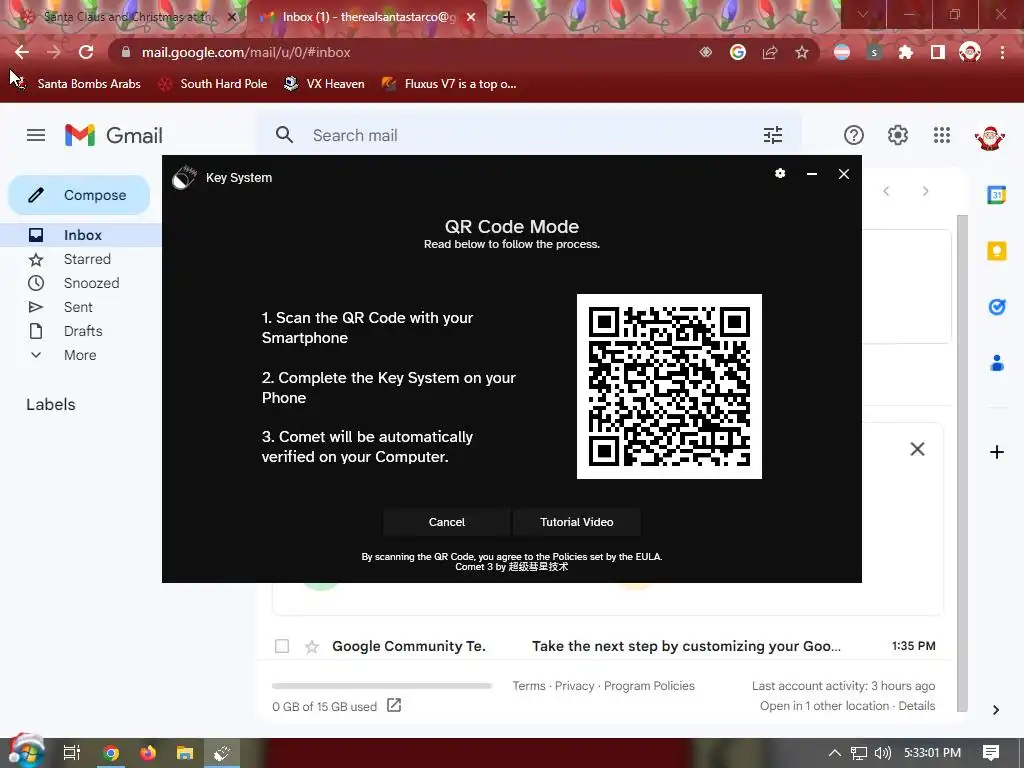The height and width of the screenshot is (768, 1024).
Task: Go to older messages page arrow
Action: tap(925, 191)
